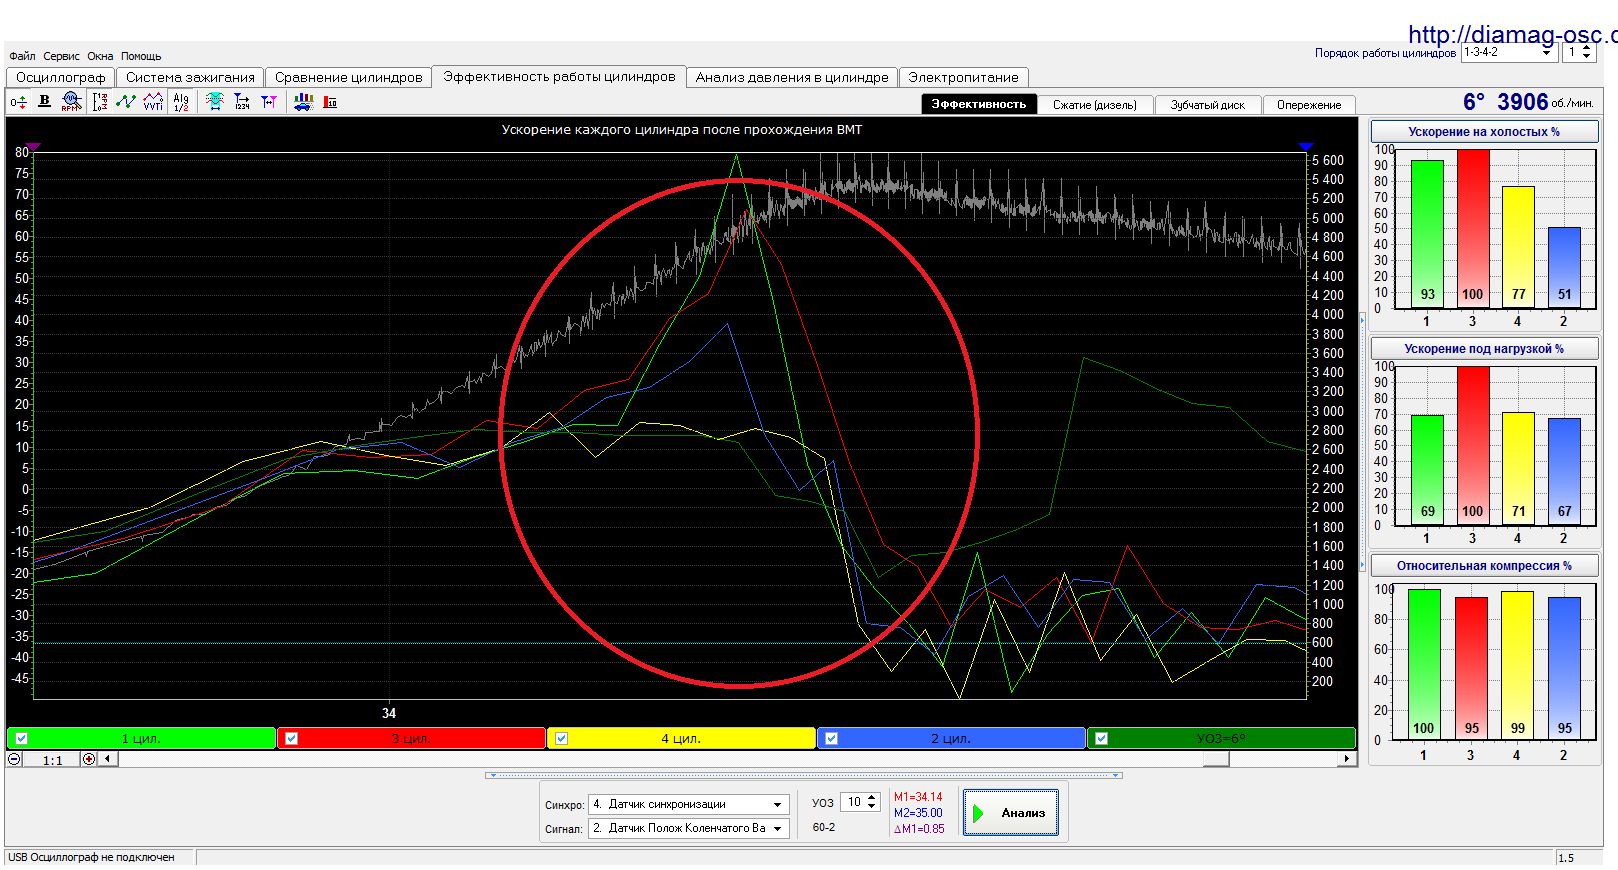The height and width of the screenshot is (870, 1618).
Task: Open the Синхро sensor dropdown
Action: pos(689,804)
